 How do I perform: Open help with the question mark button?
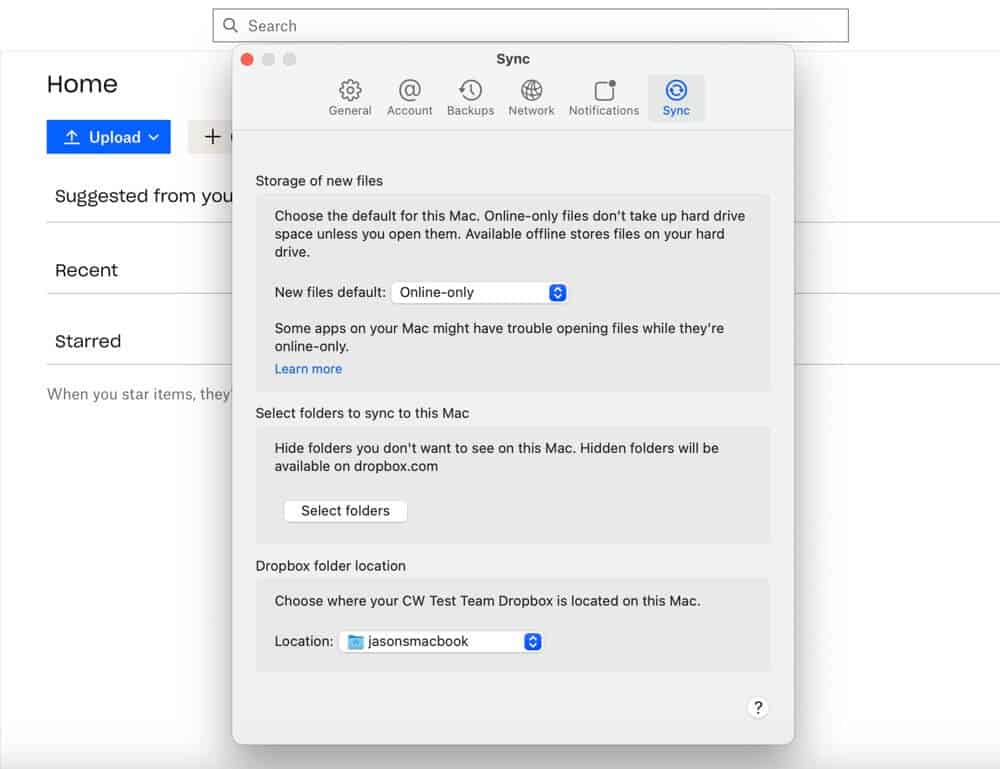pyautogui.click(x=758, y=708)
